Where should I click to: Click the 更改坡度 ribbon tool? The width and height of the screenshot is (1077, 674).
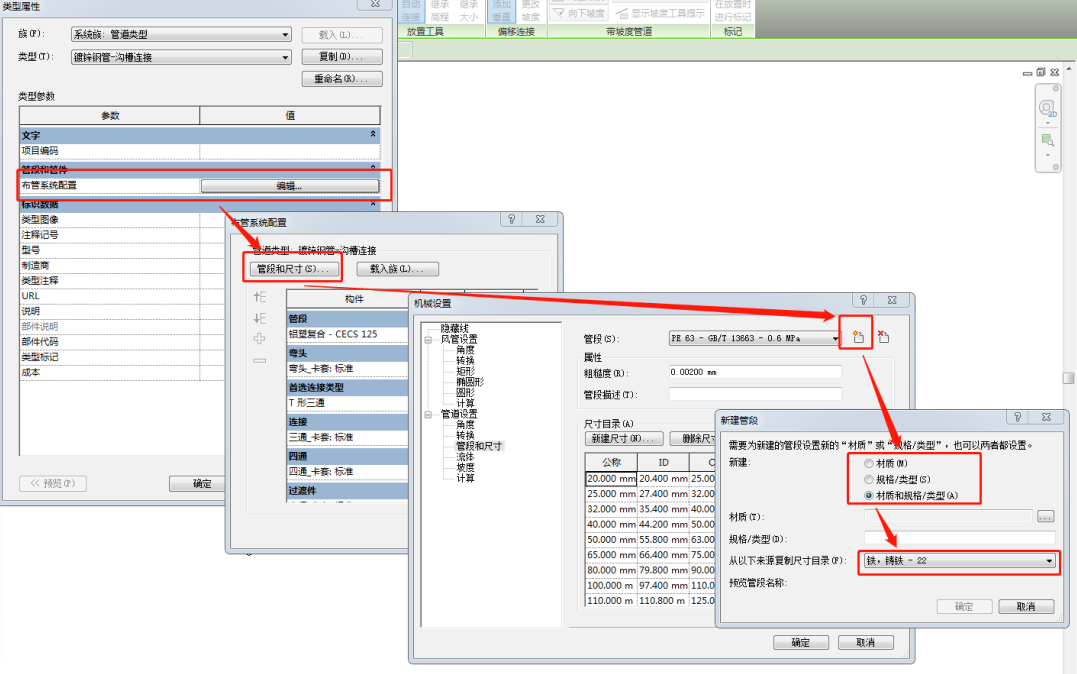coord(530,10)
